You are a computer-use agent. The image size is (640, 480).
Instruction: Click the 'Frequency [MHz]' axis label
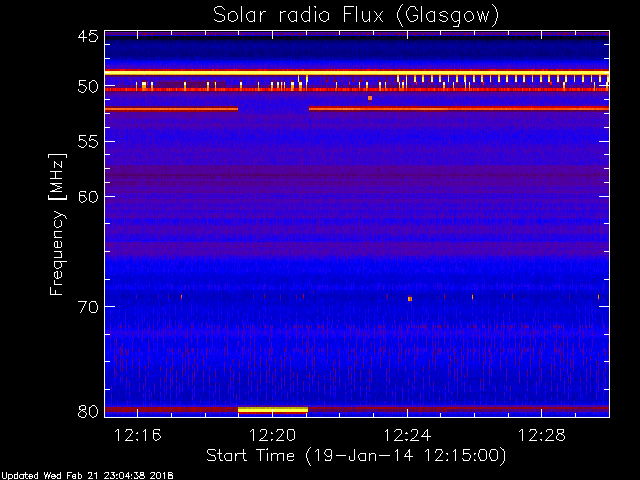[x=57, y=224]
